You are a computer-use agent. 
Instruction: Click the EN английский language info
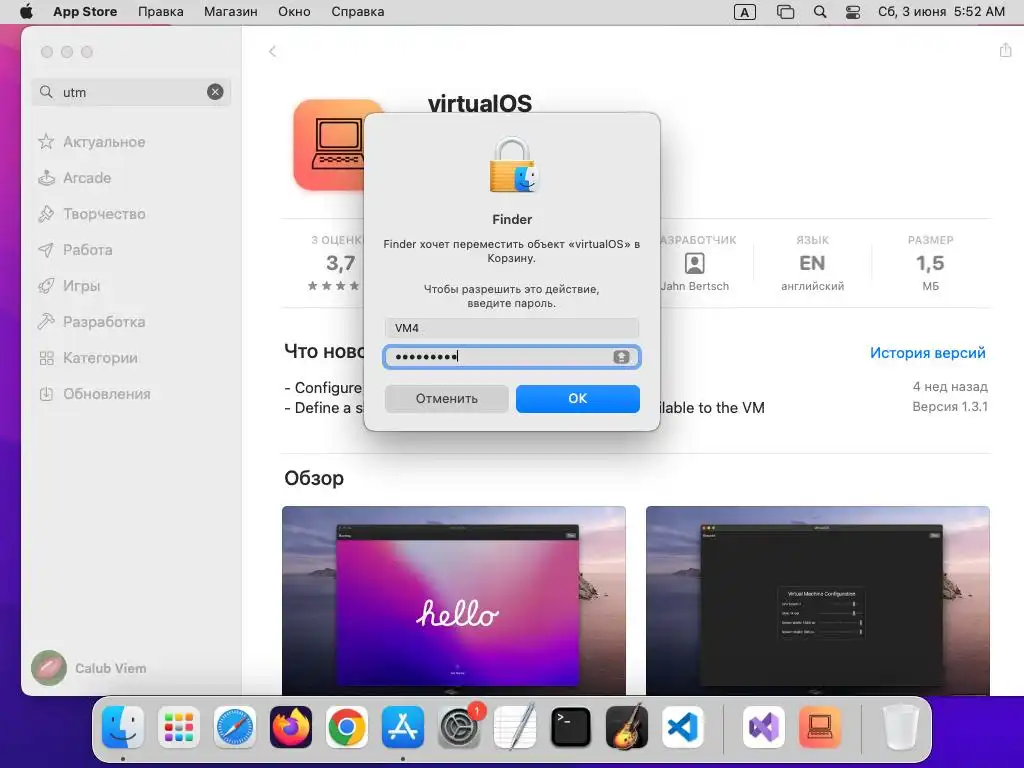[812, 263]
